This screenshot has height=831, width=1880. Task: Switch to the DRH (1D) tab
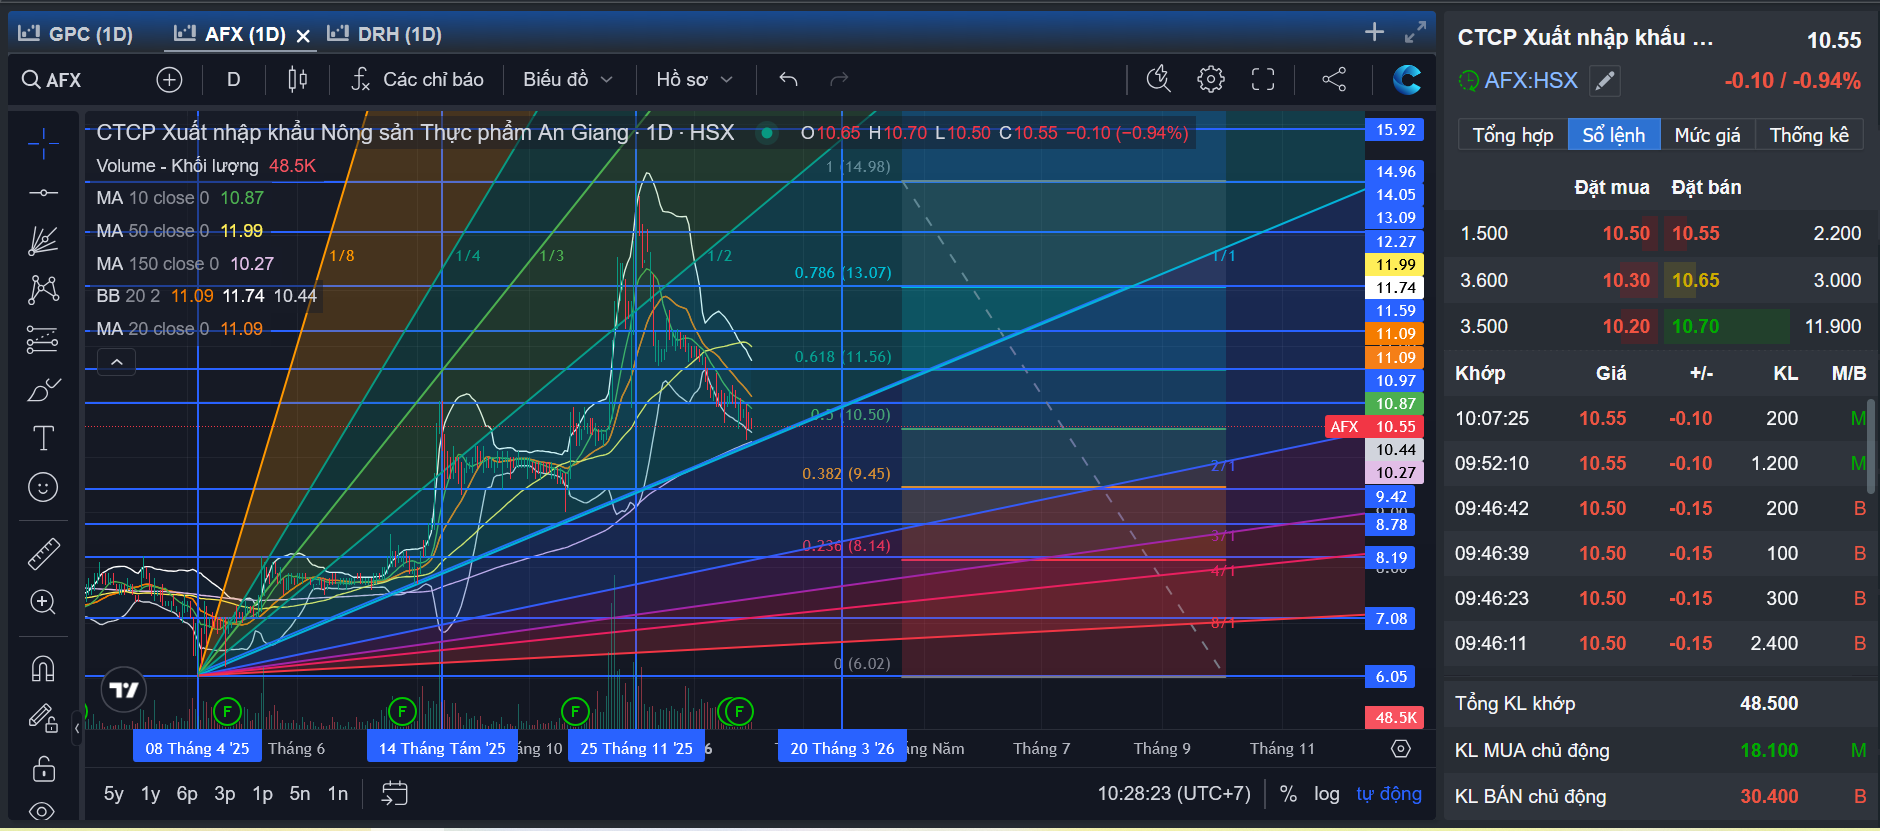click(385, 34)
